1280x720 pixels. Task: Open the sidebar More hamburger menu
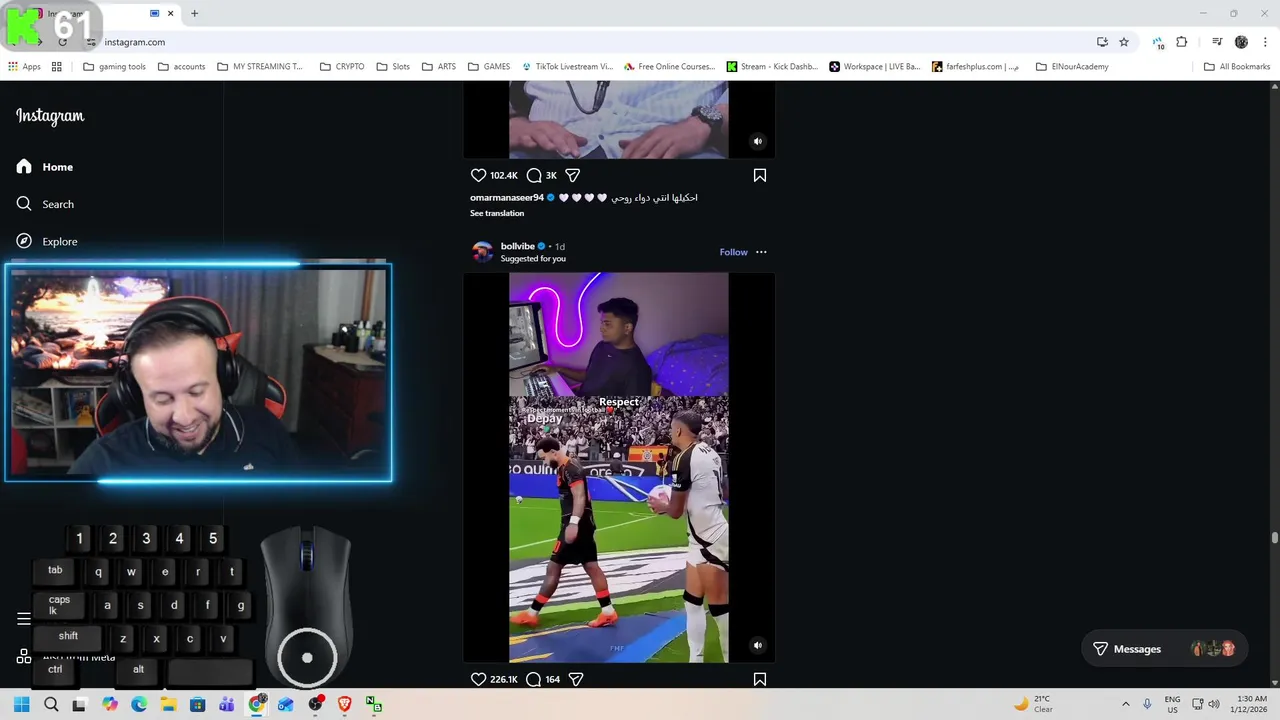[x=24, y=619]
